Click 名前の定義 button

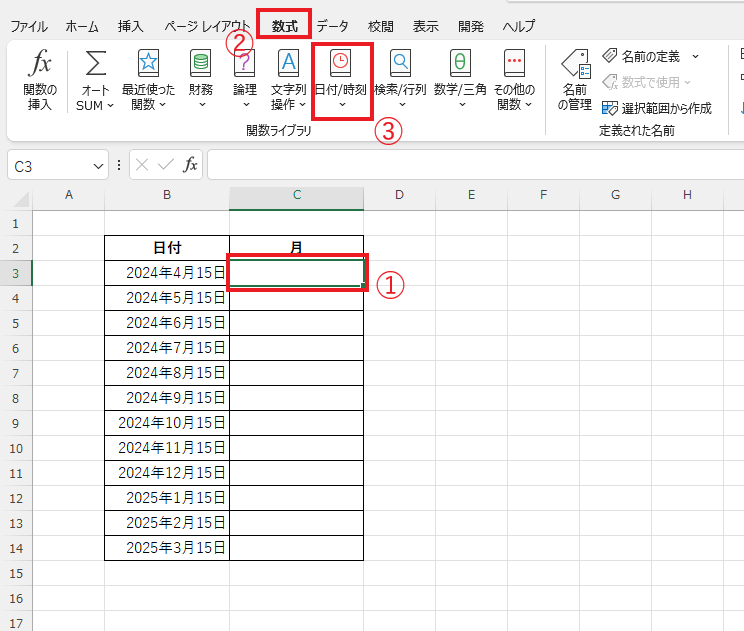642,56
